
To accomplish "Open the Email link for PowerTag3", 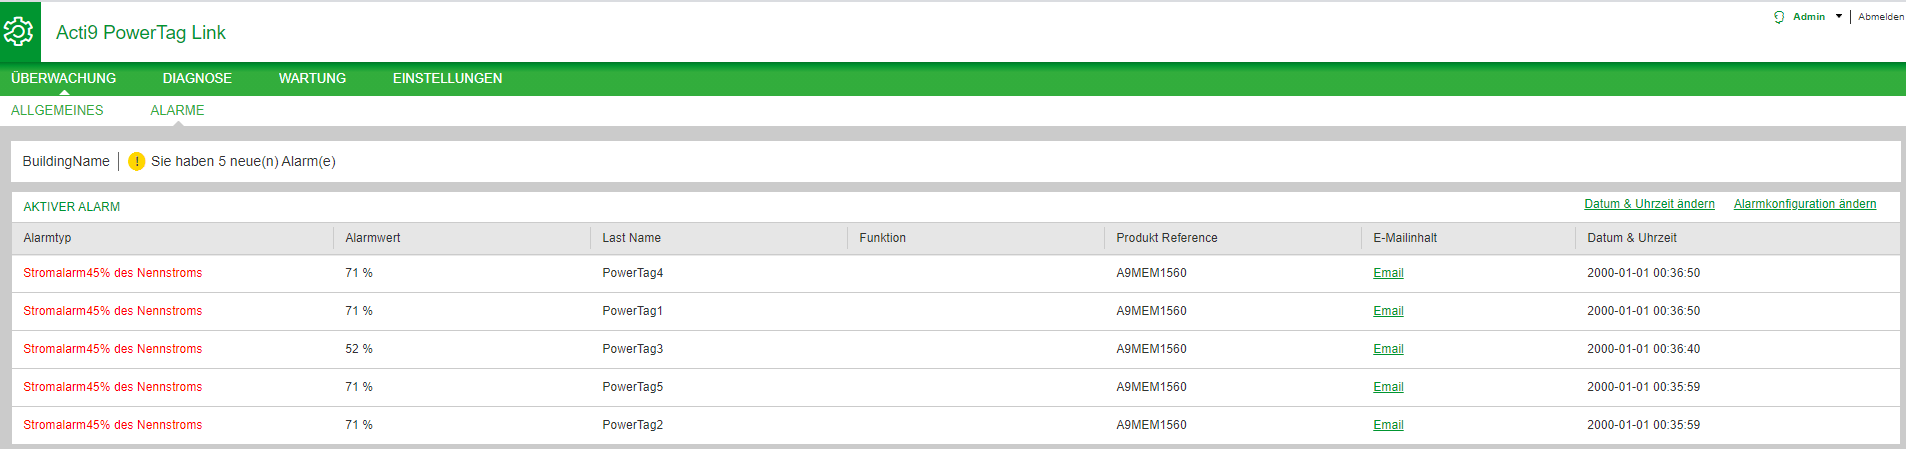I will tap(1388, 349).
